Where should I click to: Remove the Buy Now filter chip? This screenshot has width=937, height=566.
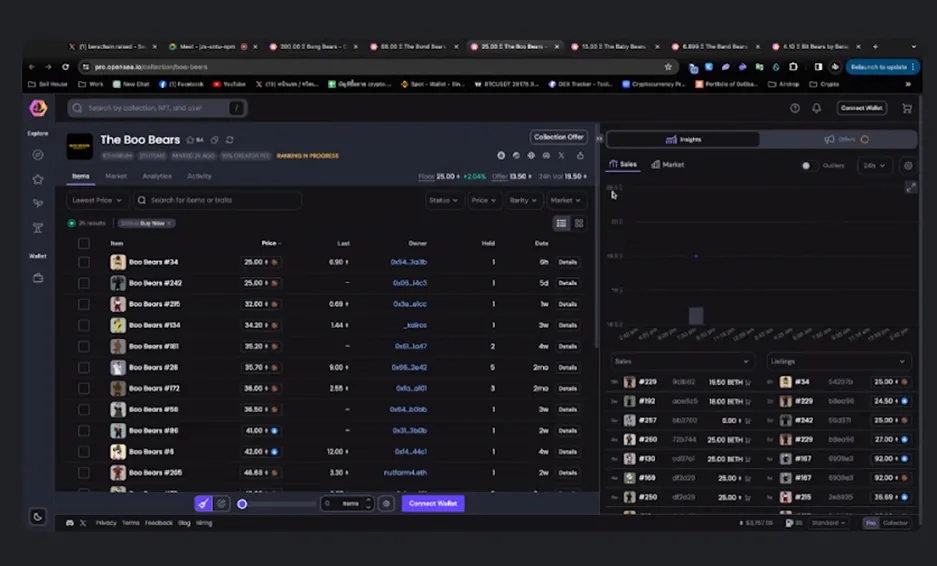[169, 223]
